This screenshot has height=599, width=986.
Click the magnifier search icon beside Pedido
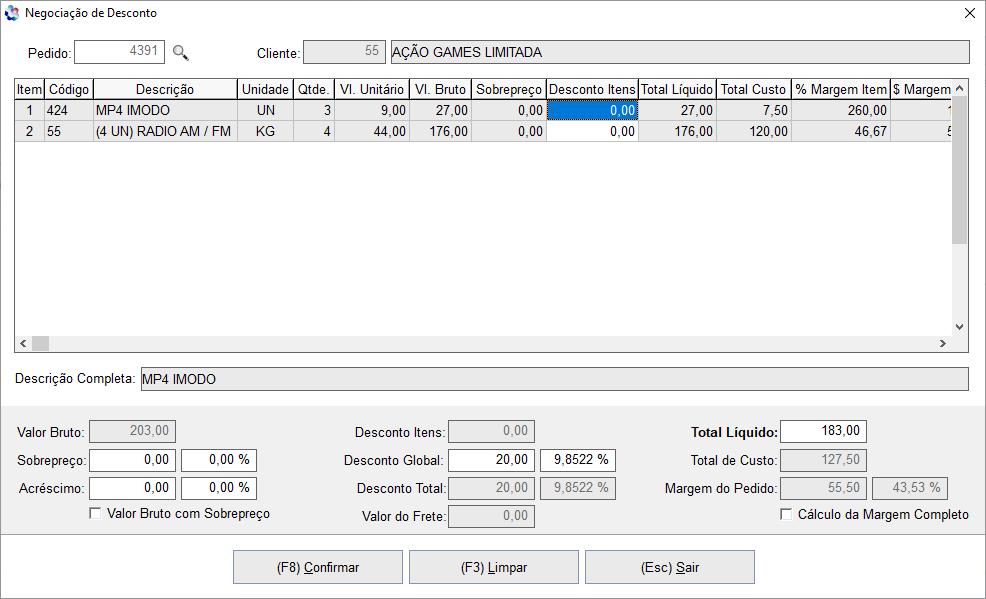[180, 52]
